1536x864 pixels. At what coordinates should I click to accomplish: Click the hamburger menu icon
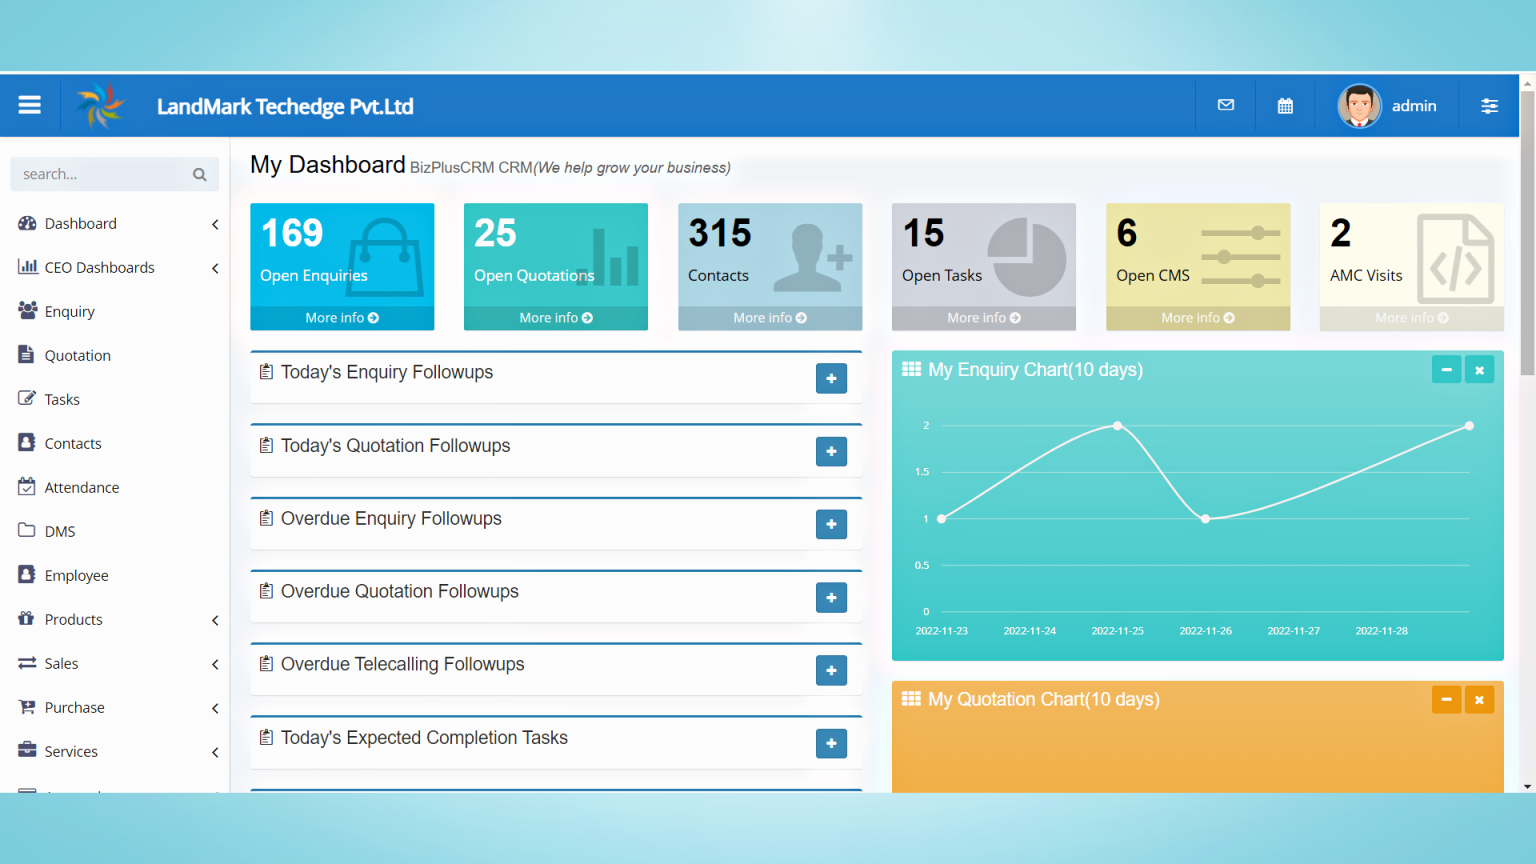(x=30, y=105)
